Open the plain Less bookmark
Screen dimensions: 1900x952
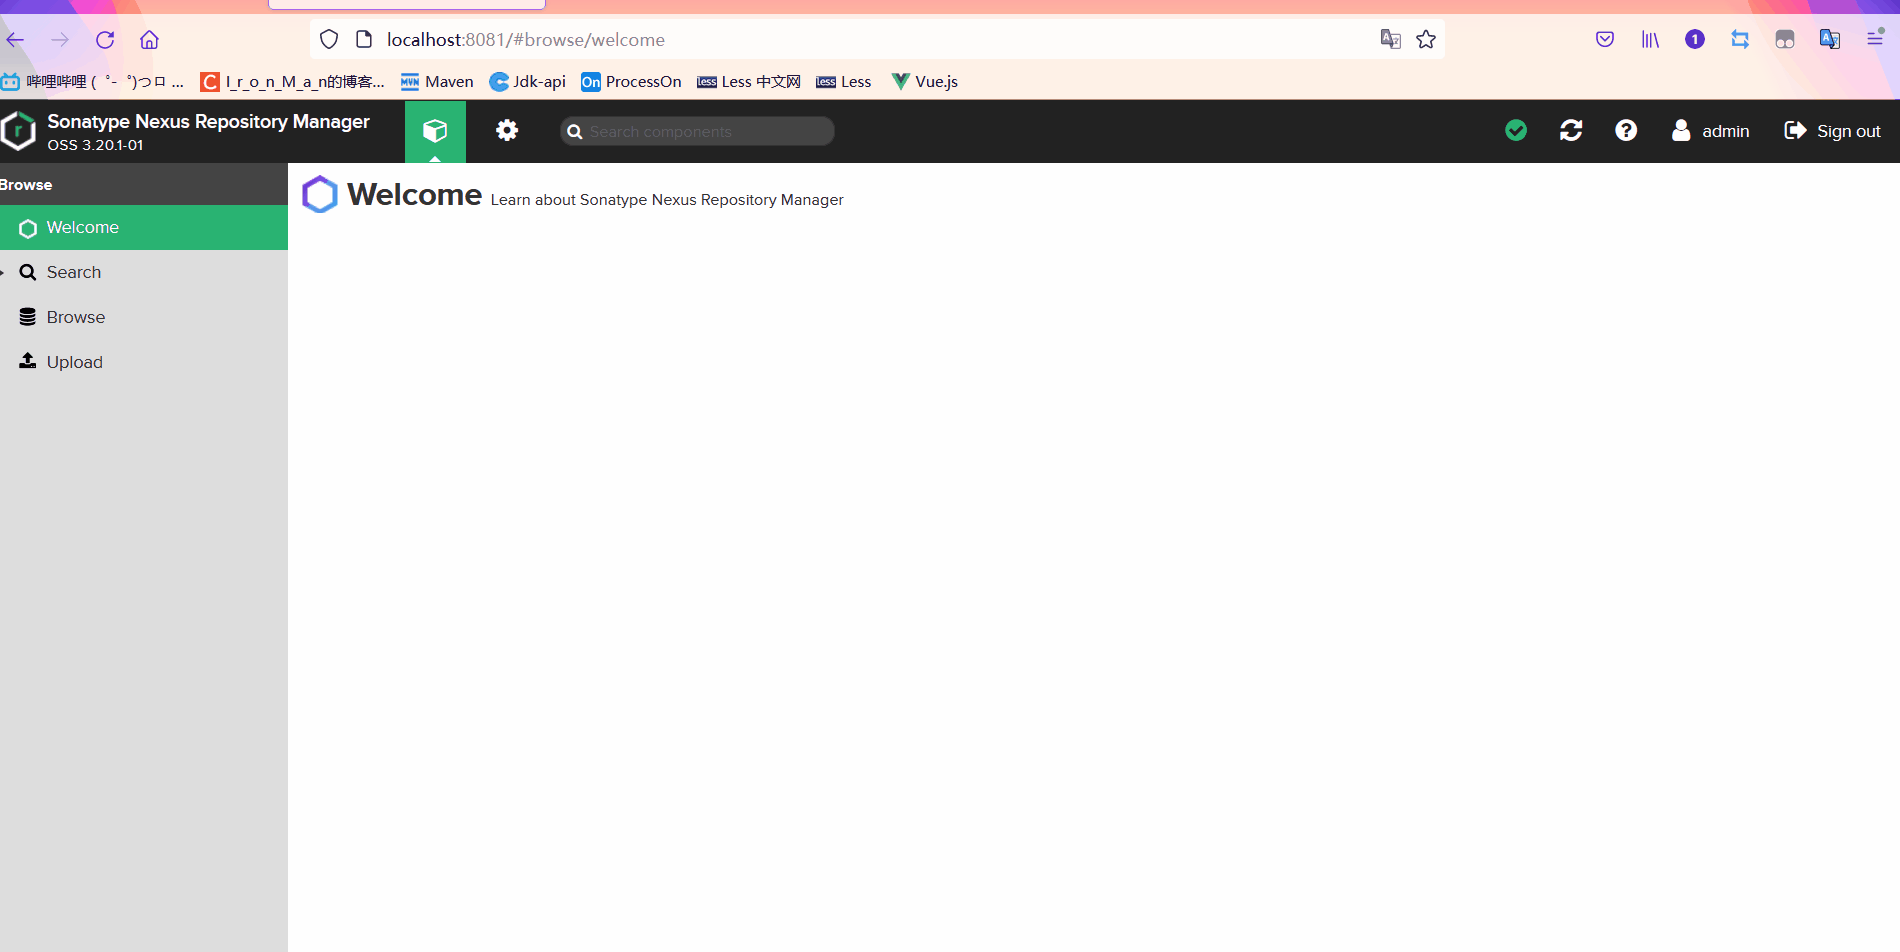[x=843, y=82]
